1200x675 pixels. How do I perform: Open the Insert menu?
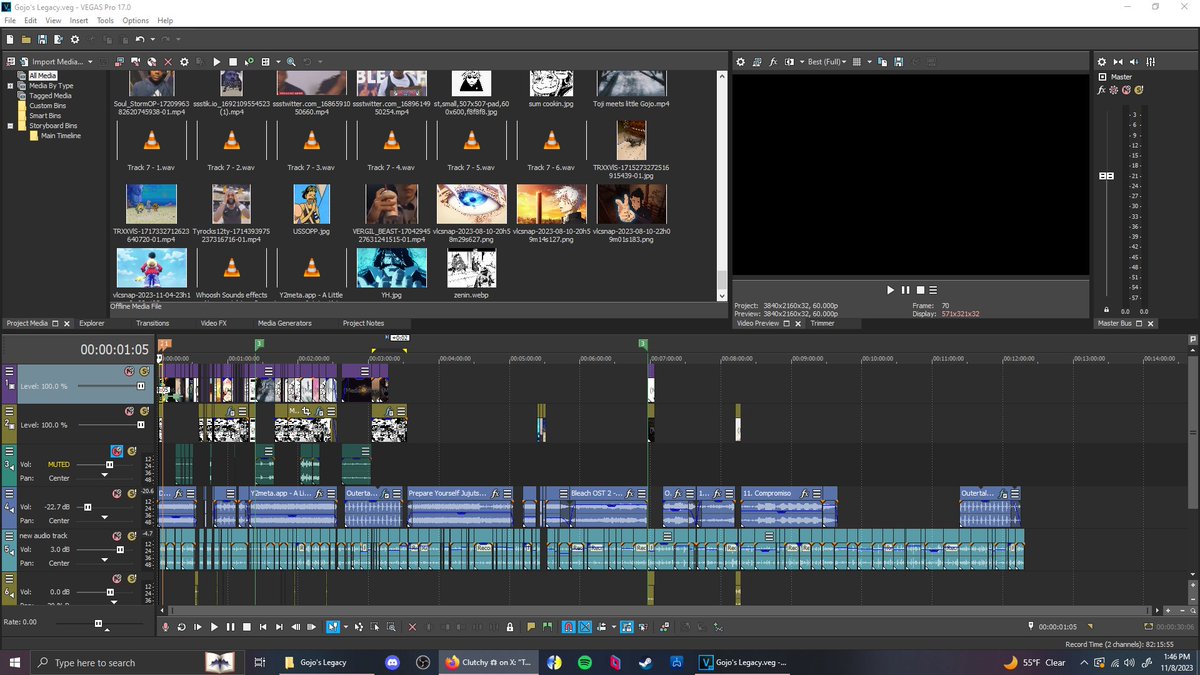[78, 20]
